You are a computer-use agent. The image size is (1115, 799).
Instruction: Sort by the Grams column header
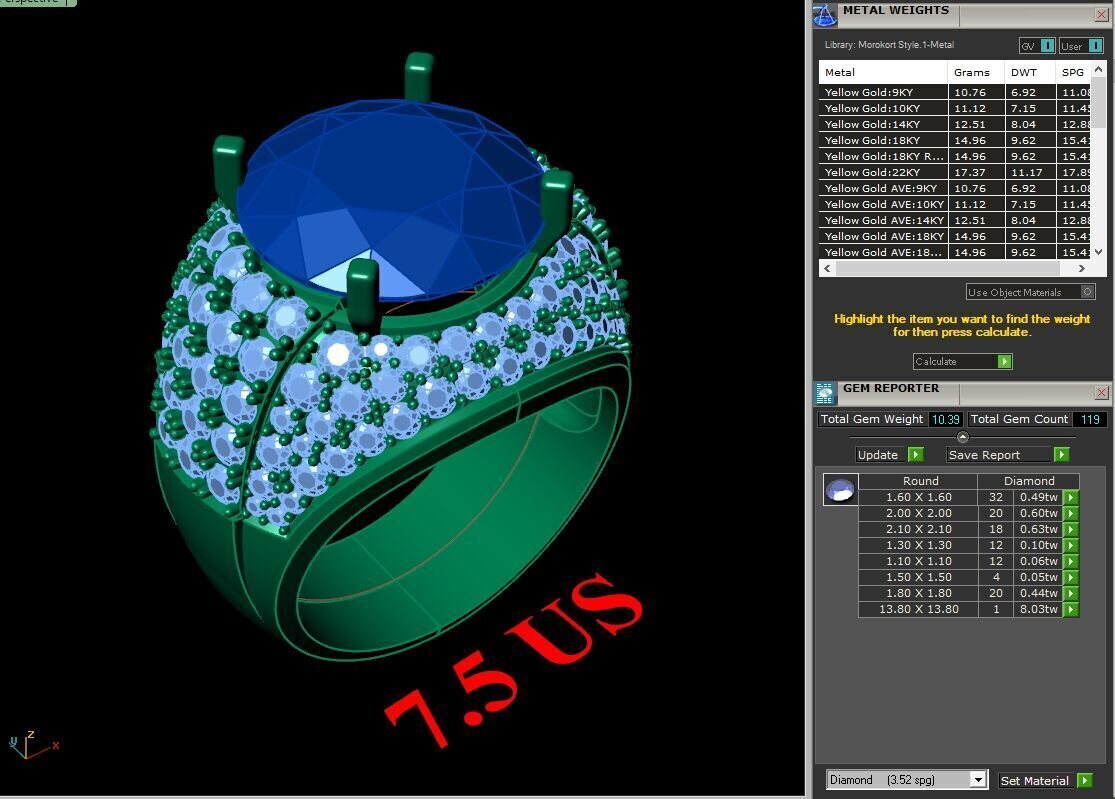click(976, 72)
